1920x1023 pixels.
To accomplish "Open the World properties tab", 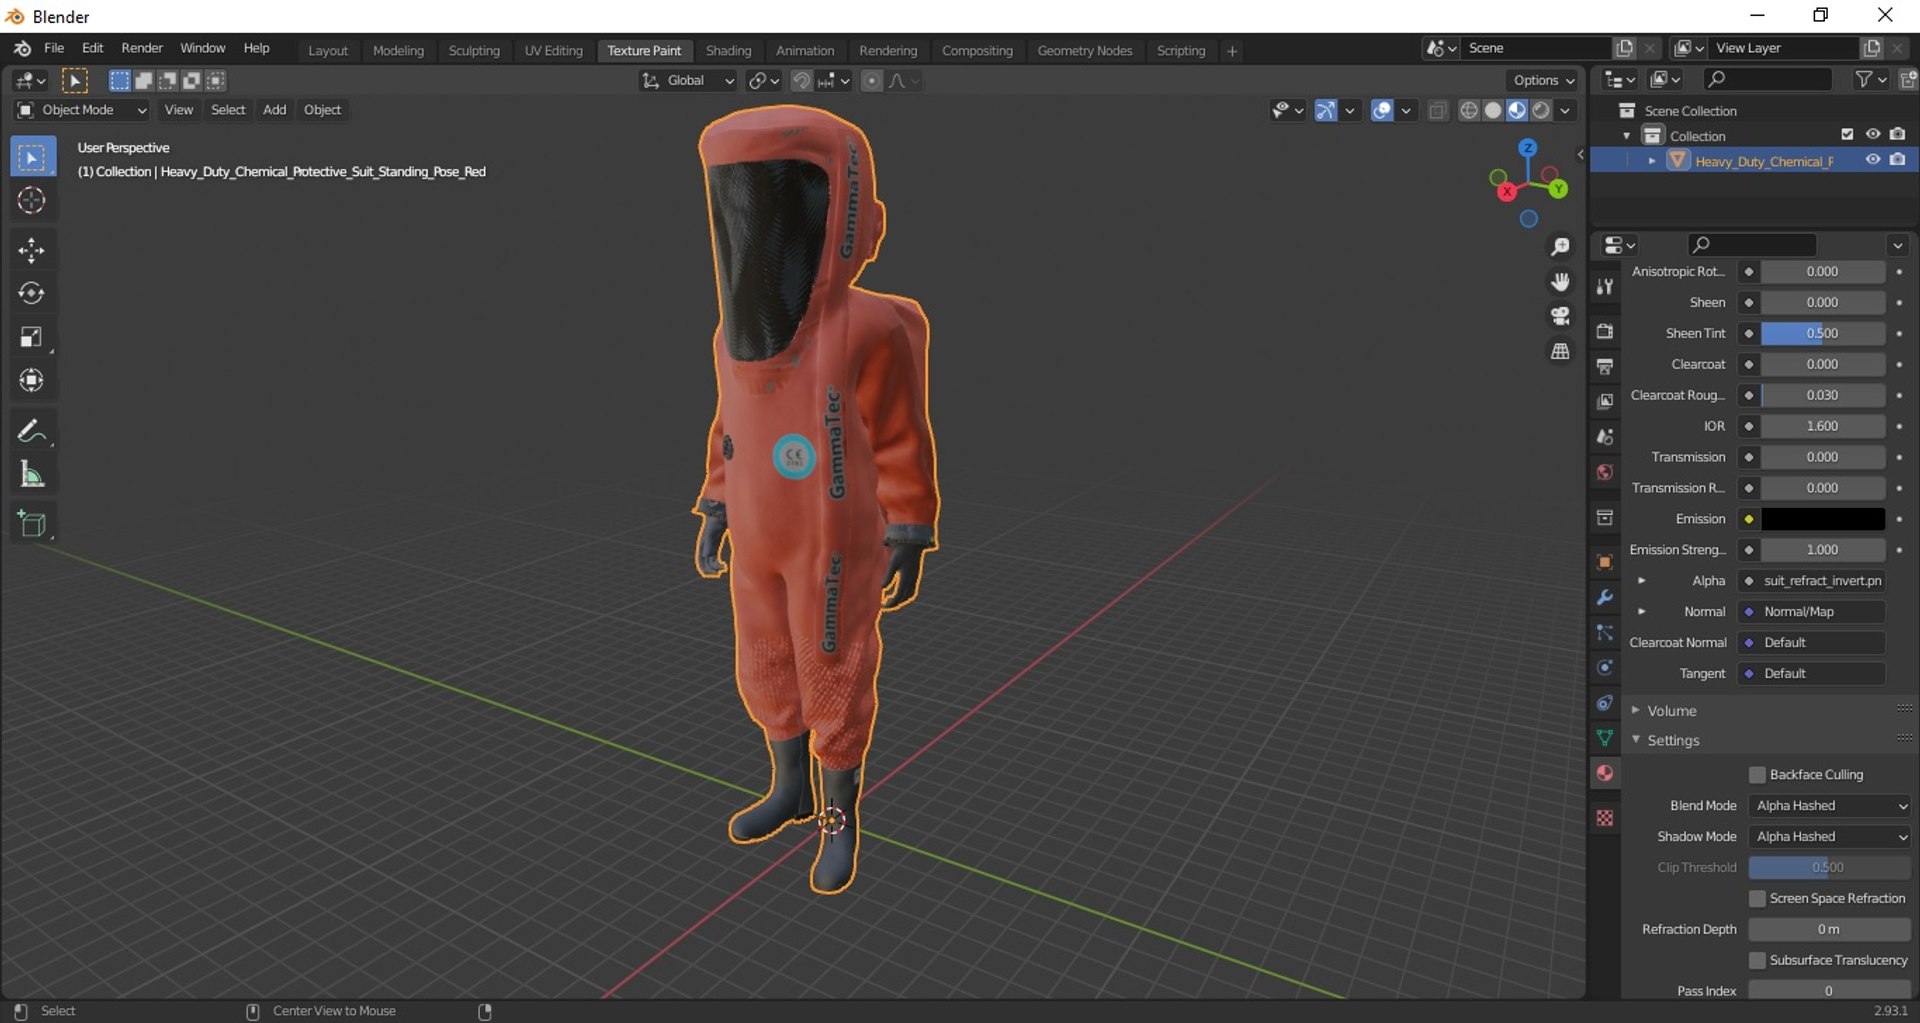I will (1605, 472).
